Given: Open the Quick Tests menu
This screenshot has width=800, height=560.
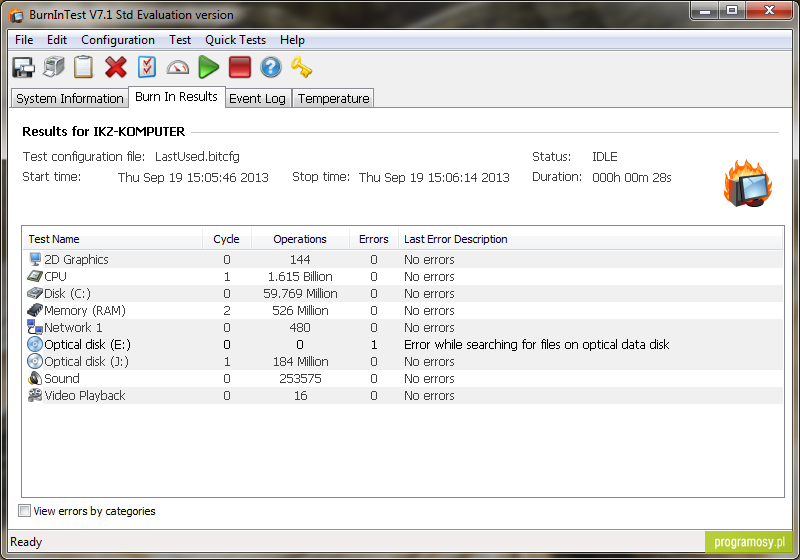Looking at the screenshot, I should point(235,40).
